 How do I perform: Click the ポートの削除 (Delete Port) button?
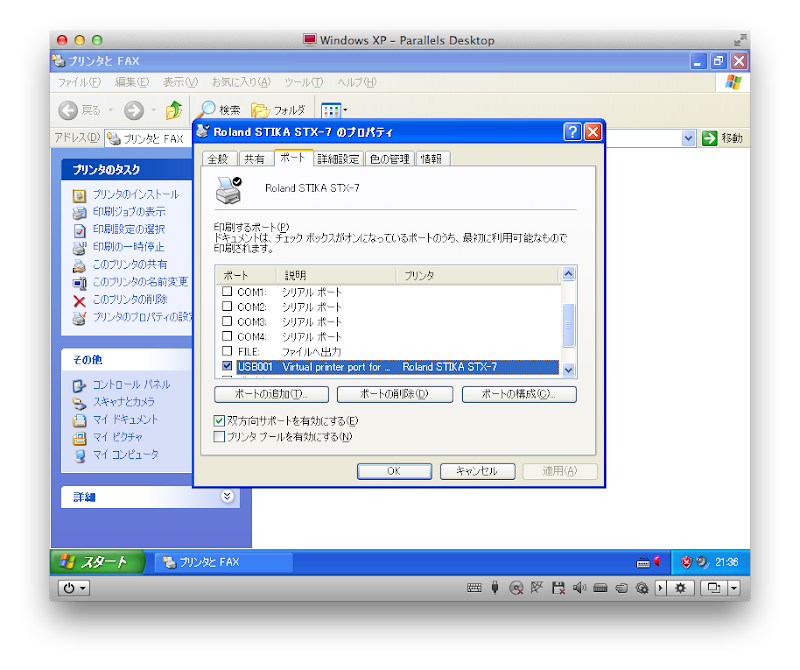395,394
